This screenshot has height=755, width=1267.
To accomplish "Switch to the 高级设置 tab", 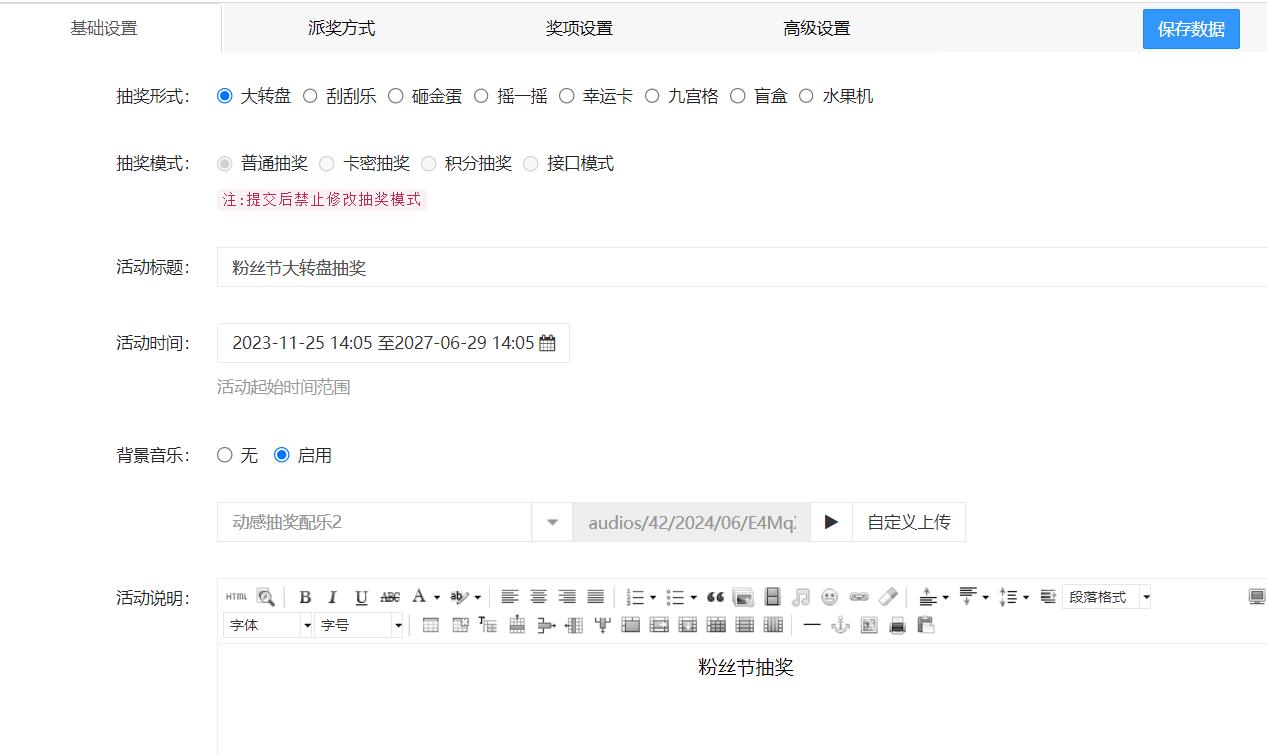I will tap(817, 28).
